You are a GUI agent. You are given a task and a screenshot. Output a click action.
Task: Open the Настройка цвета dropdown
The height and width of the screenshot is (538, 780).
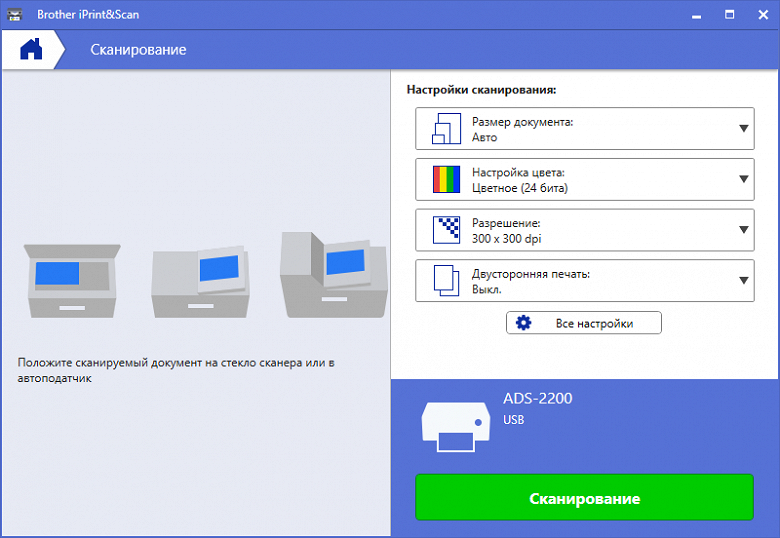(585, 179)
